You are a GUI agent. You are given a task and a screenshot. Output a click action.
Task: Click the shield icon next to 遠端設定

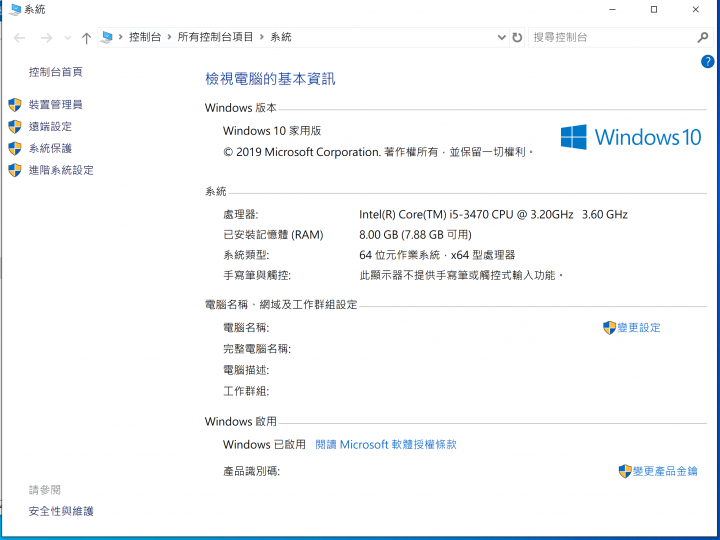tap(15, 127)
